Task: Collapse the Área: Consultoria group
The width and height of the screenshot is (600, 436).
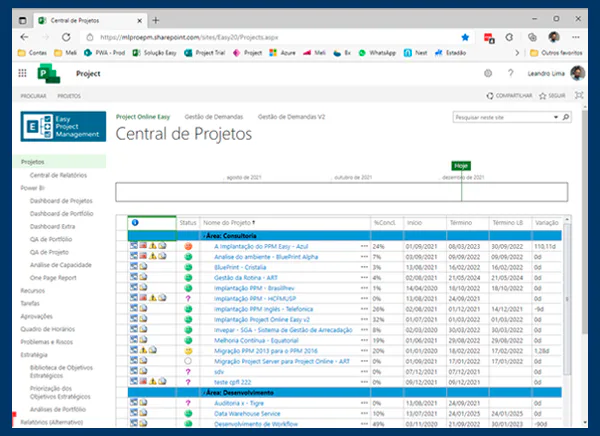Action: (x=204, y=236)
